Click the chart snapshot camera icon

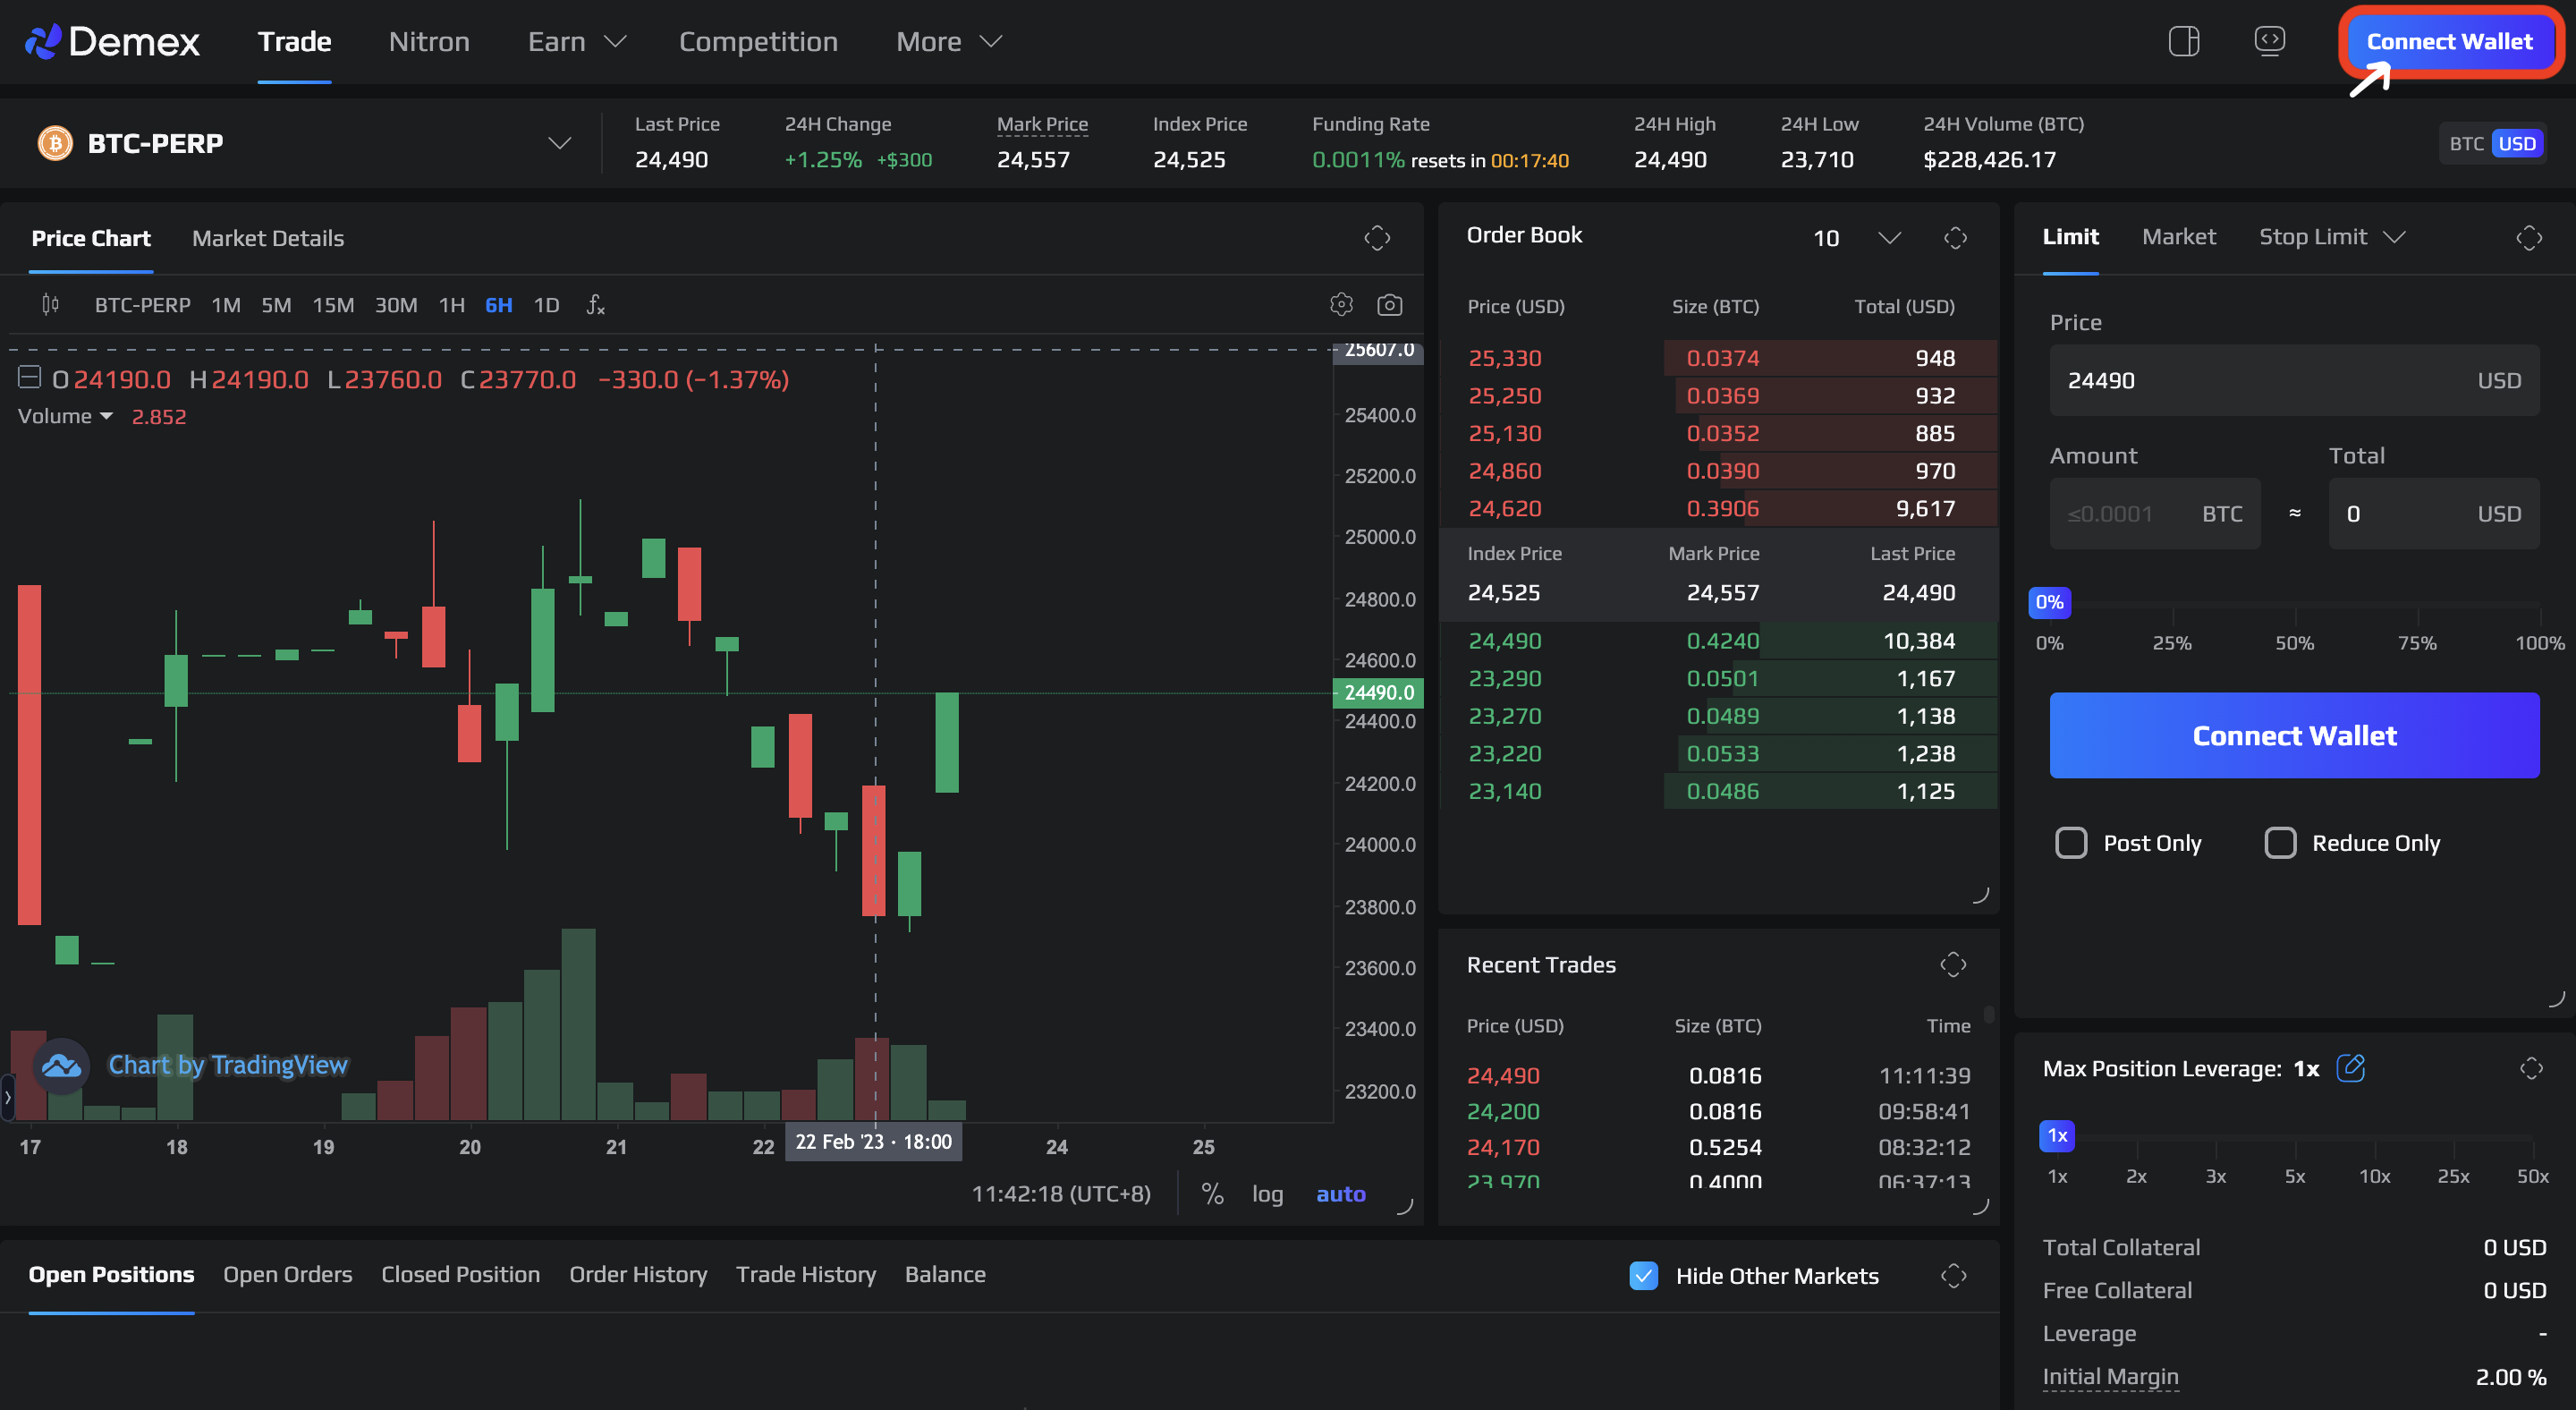[1389, 305]
